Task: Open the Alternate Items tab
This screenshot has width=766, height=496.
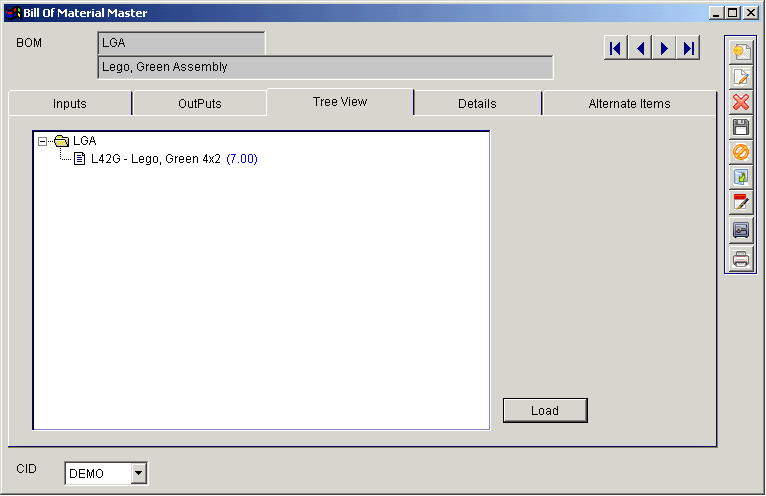Action: coord(629,104)
